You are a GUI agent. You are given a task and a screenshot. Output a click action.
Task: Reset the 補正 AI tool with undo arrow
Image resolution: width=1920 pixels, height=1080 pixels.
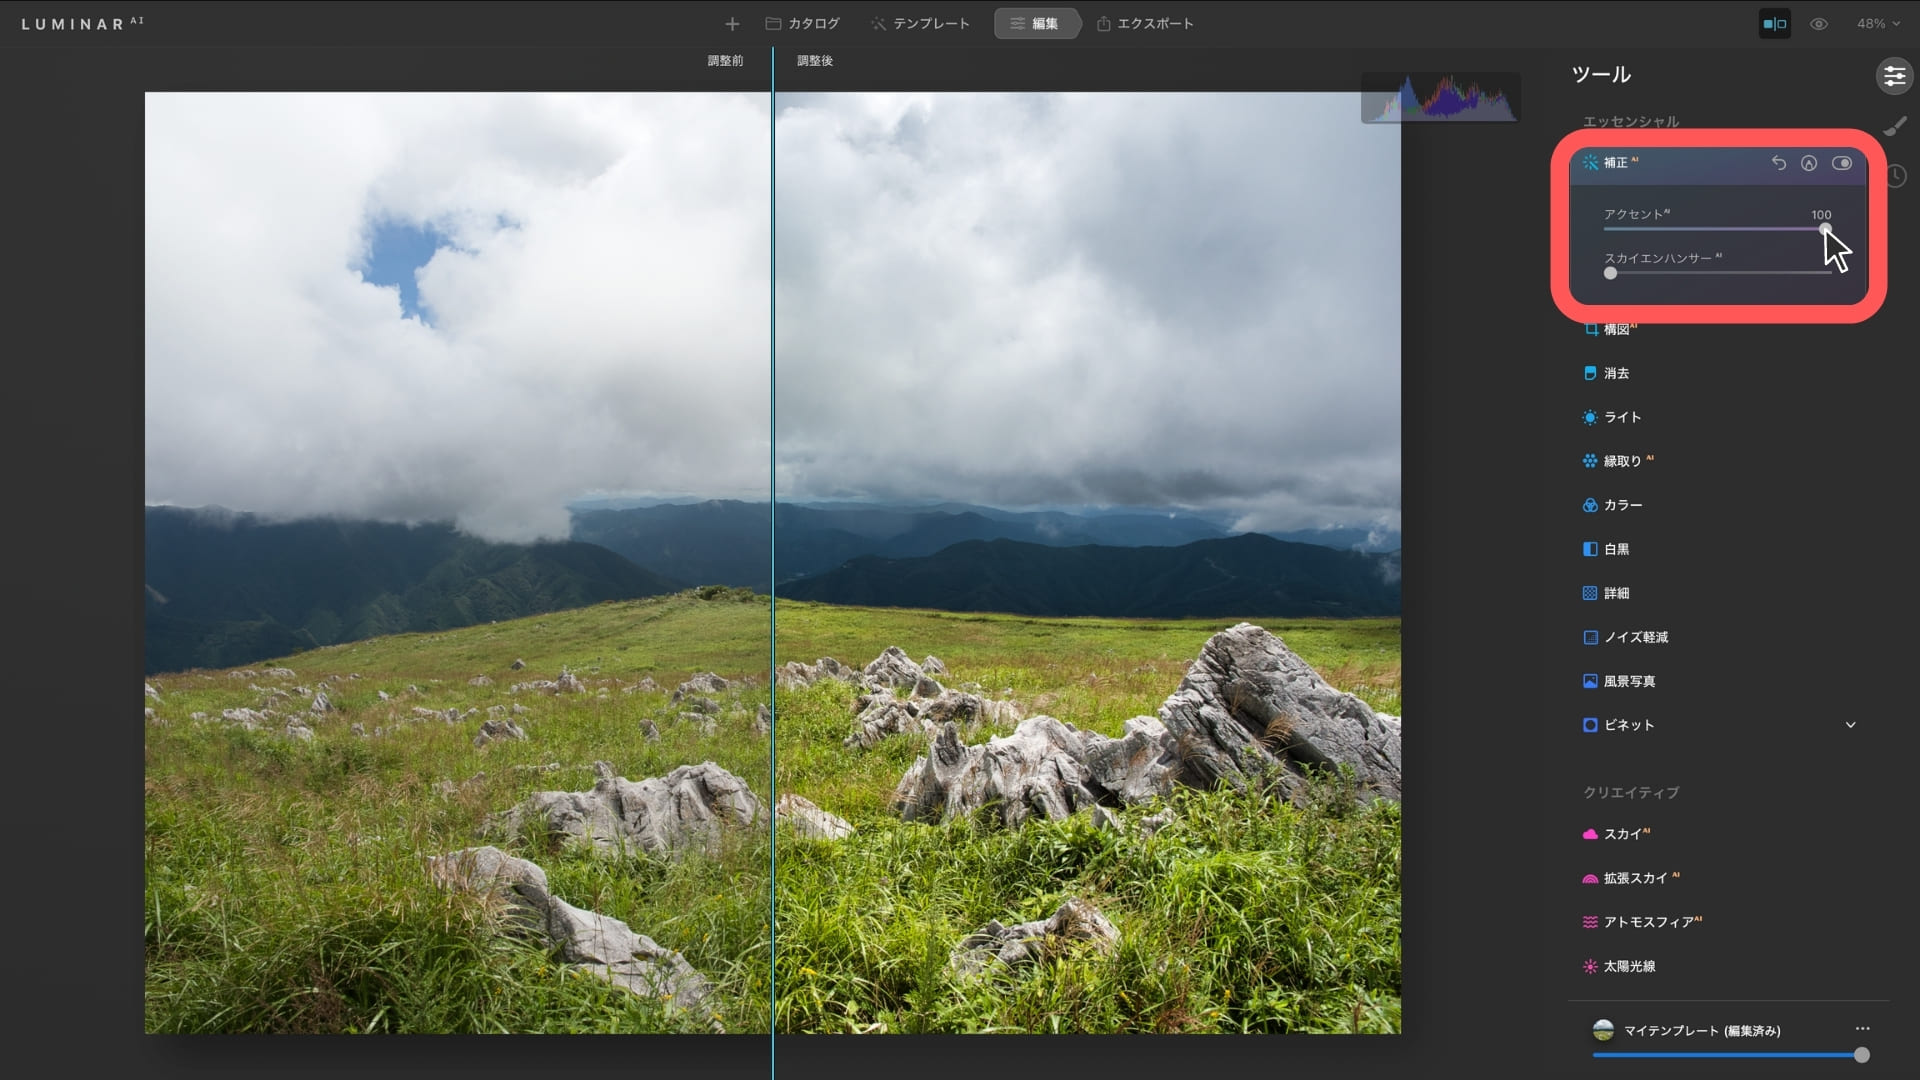[x=1778, y=163]
